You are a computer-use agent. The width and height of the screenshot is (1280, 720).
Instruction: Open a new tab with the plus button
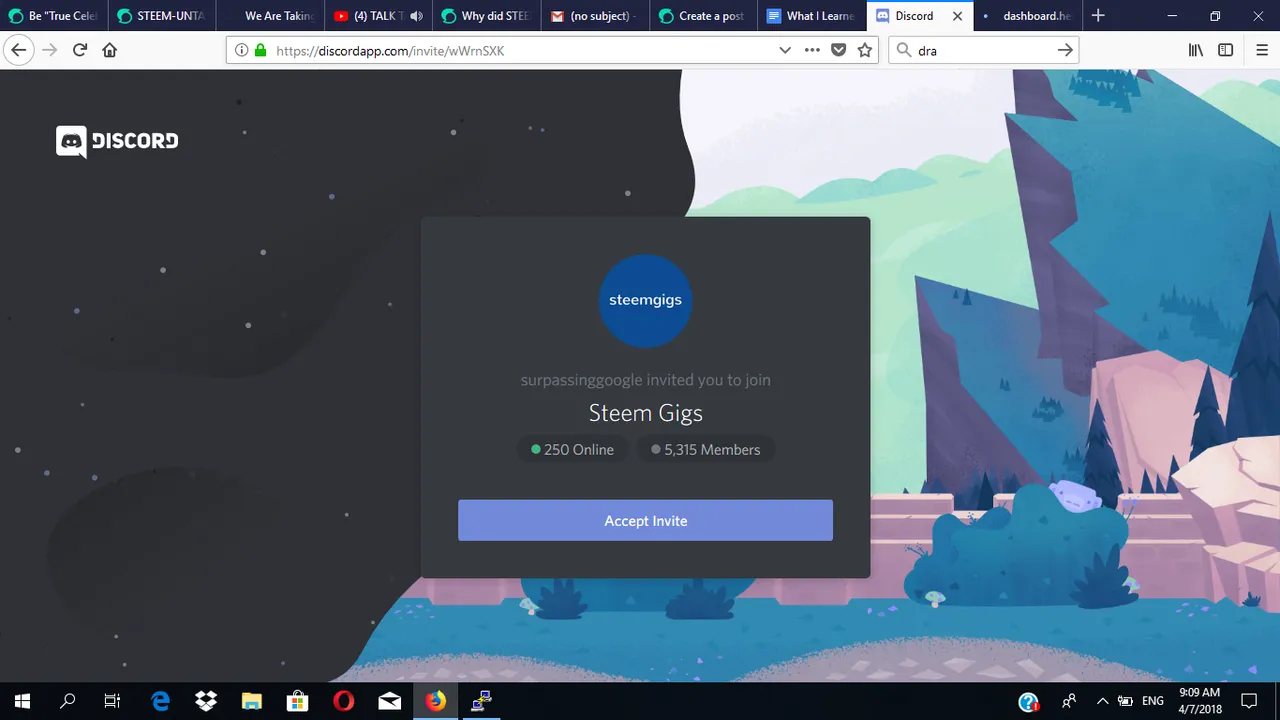coord(1098,16)
